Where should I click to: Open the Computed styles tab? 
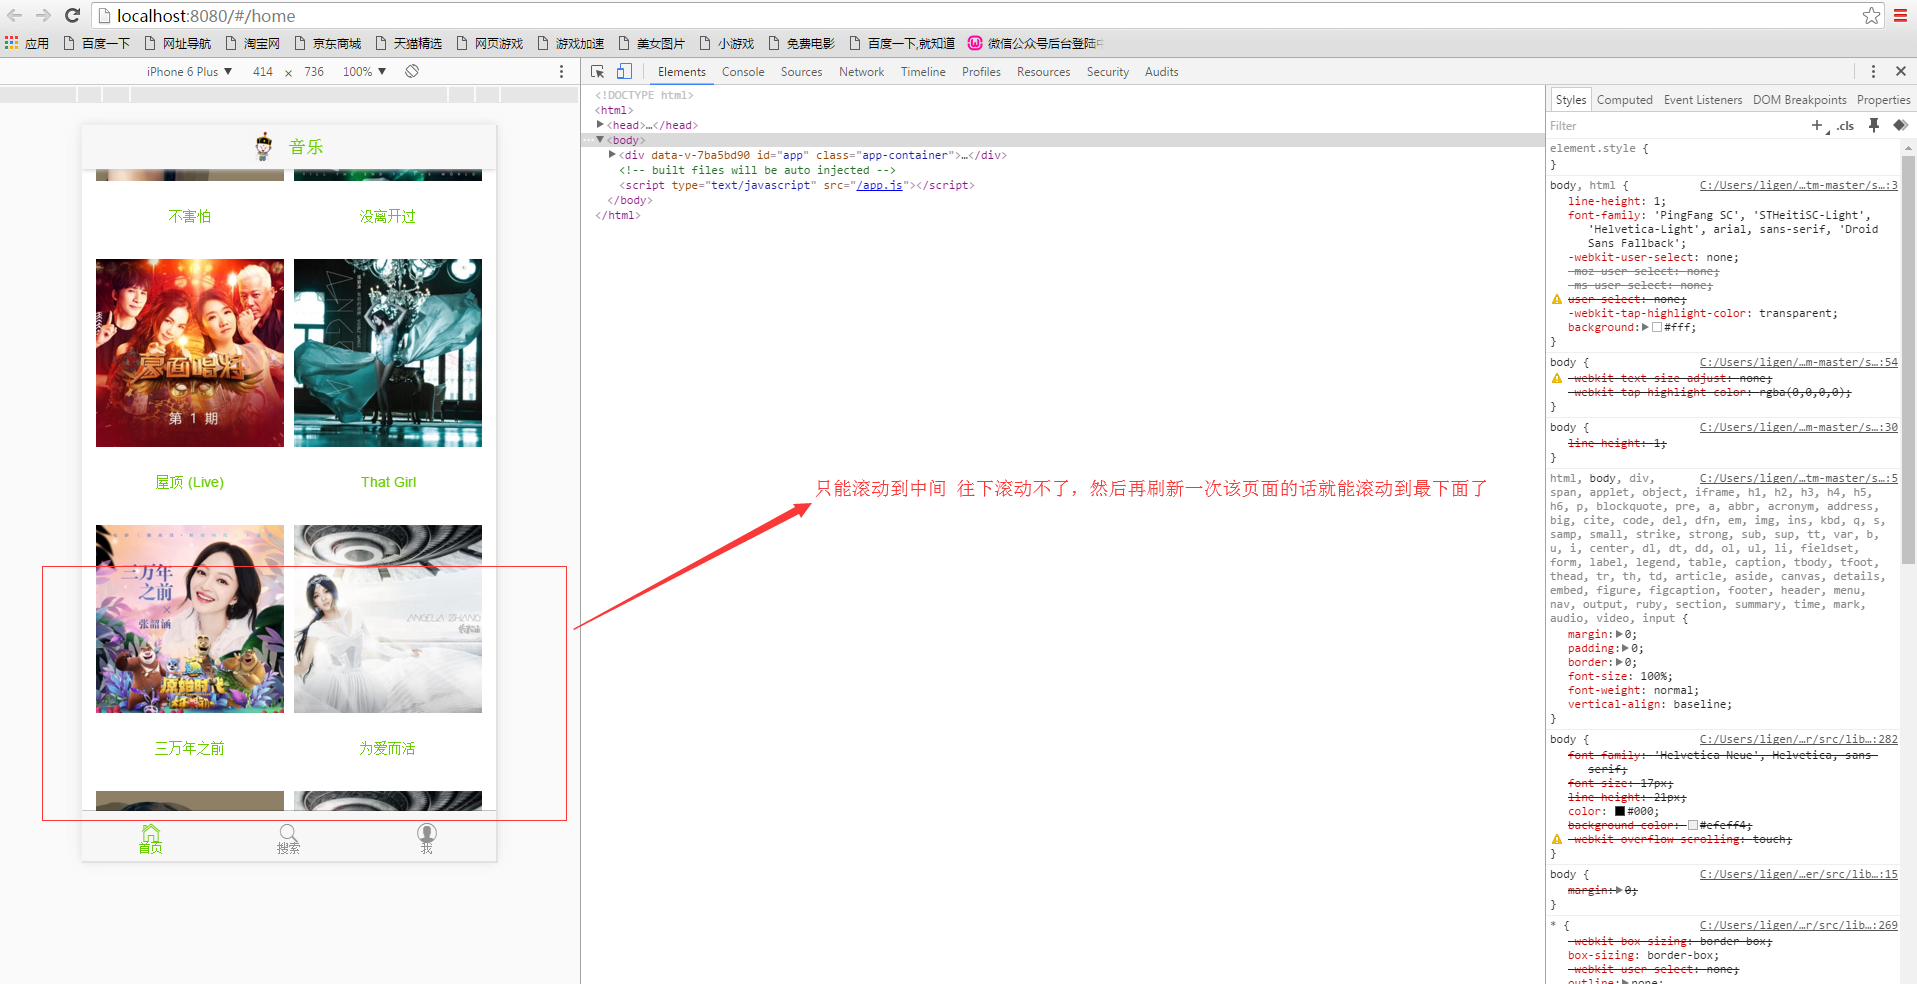[1624, 100]
